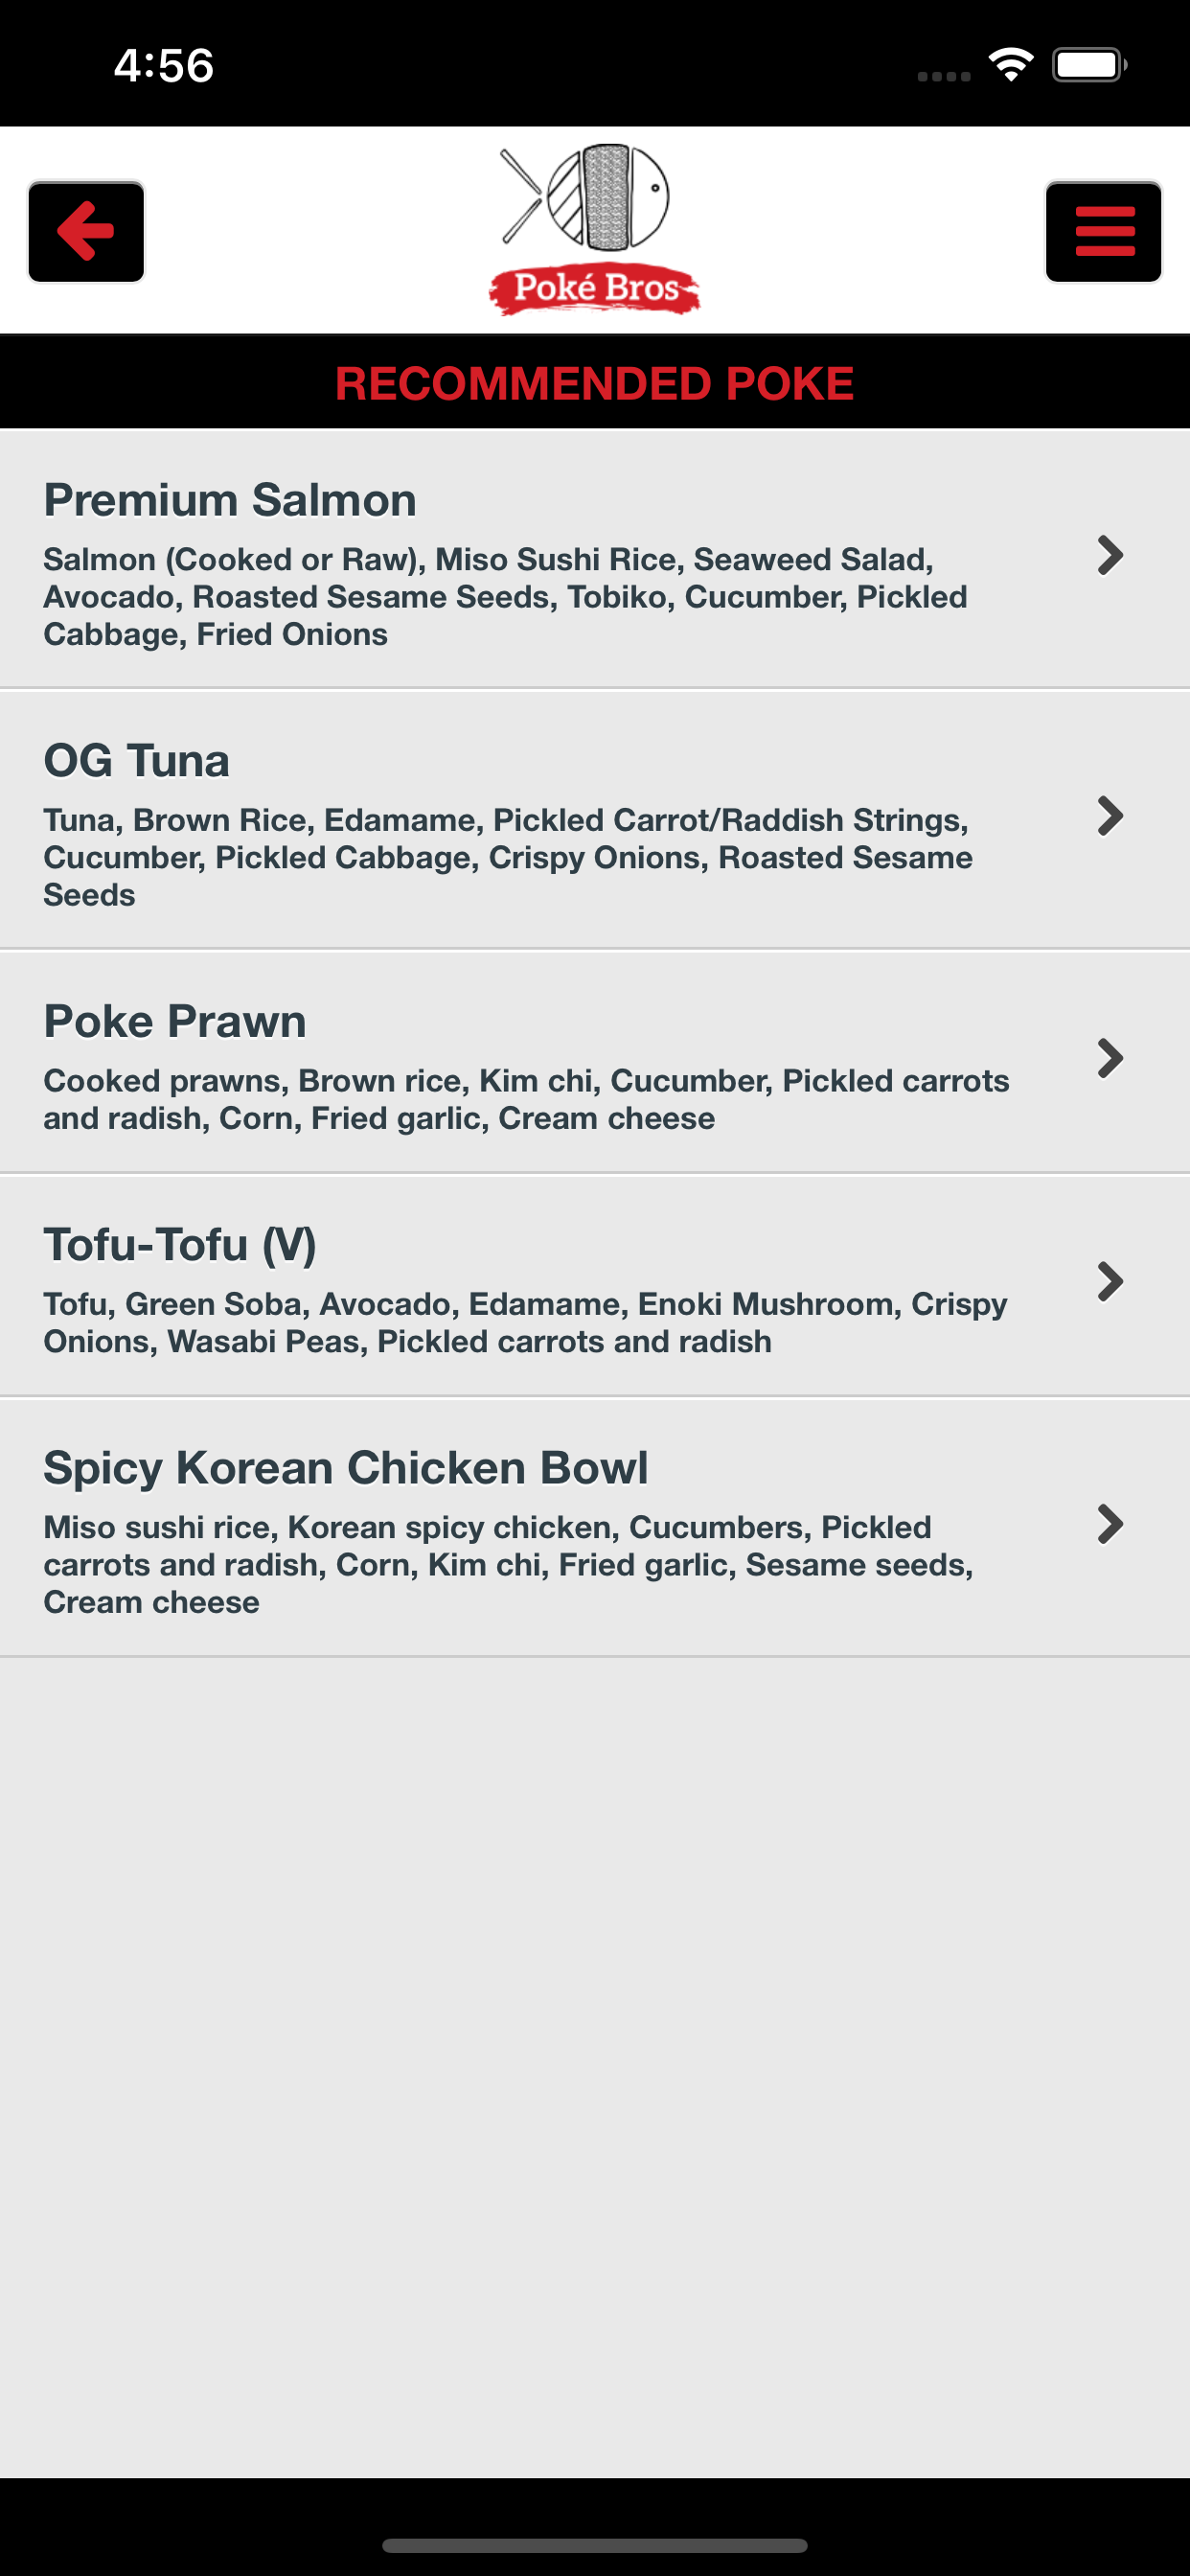This screenshot has width=1190, height=2576.
Task: Select the OG Tuna menu item
Action: click(x=595, y=819)
